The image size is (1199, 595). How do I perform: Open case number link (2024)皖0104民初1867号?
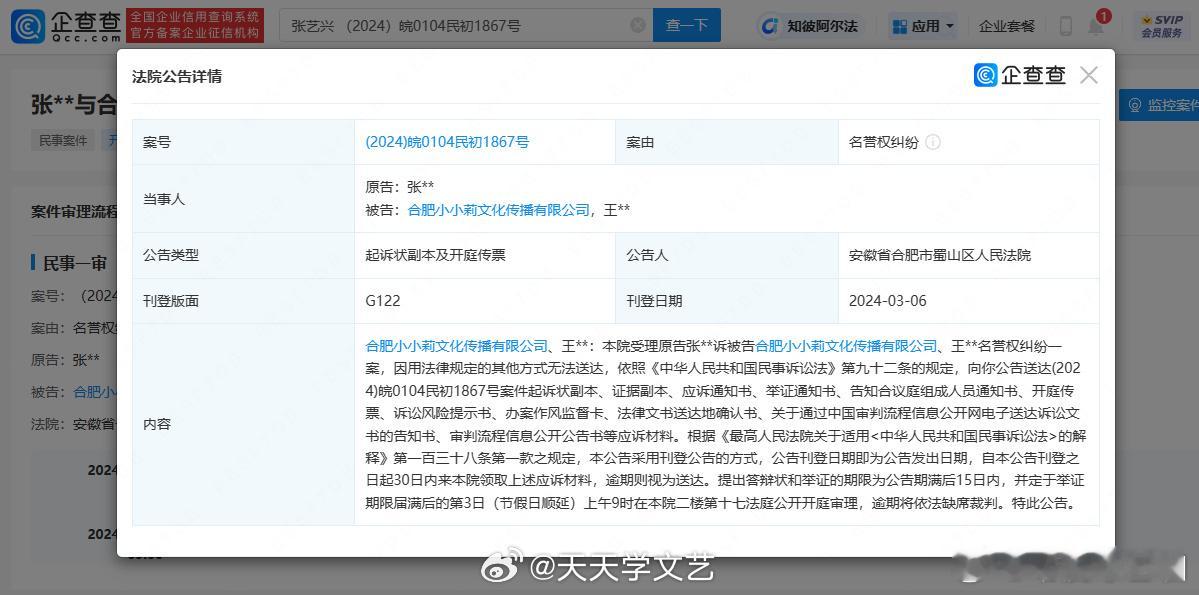447,141
